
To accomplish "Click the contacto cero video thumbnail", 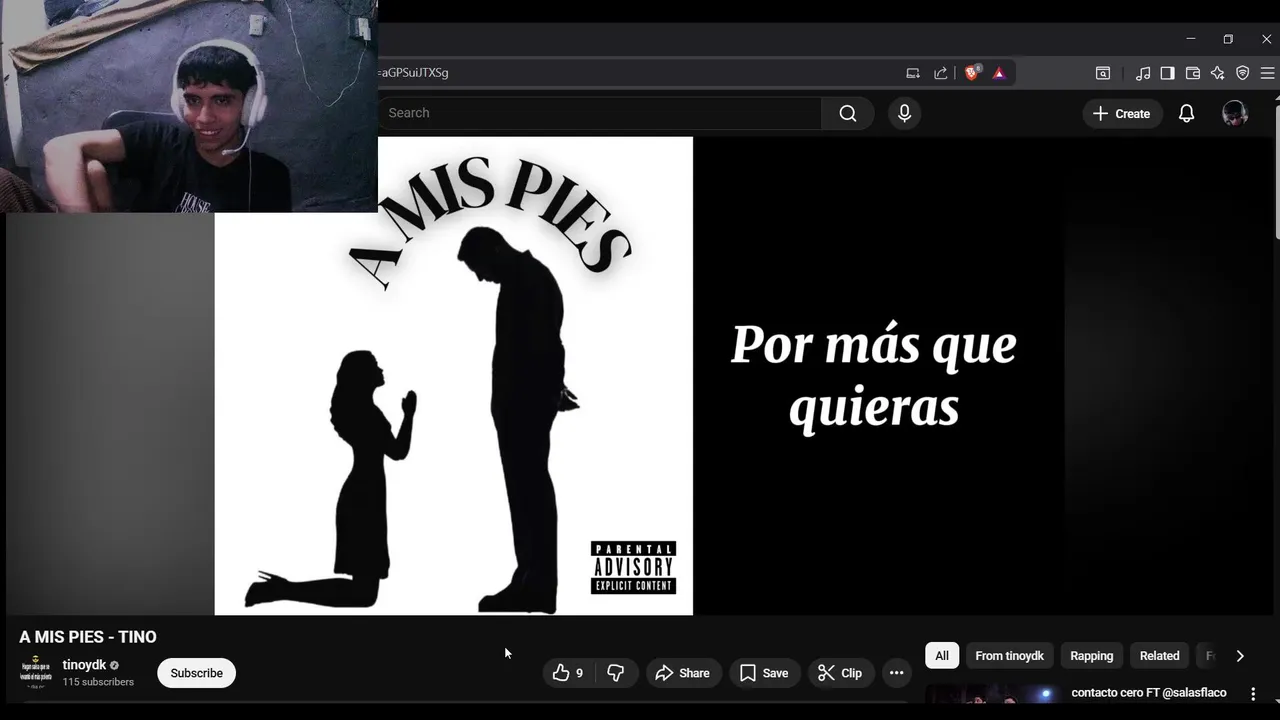I will click(x=992, y=693).
